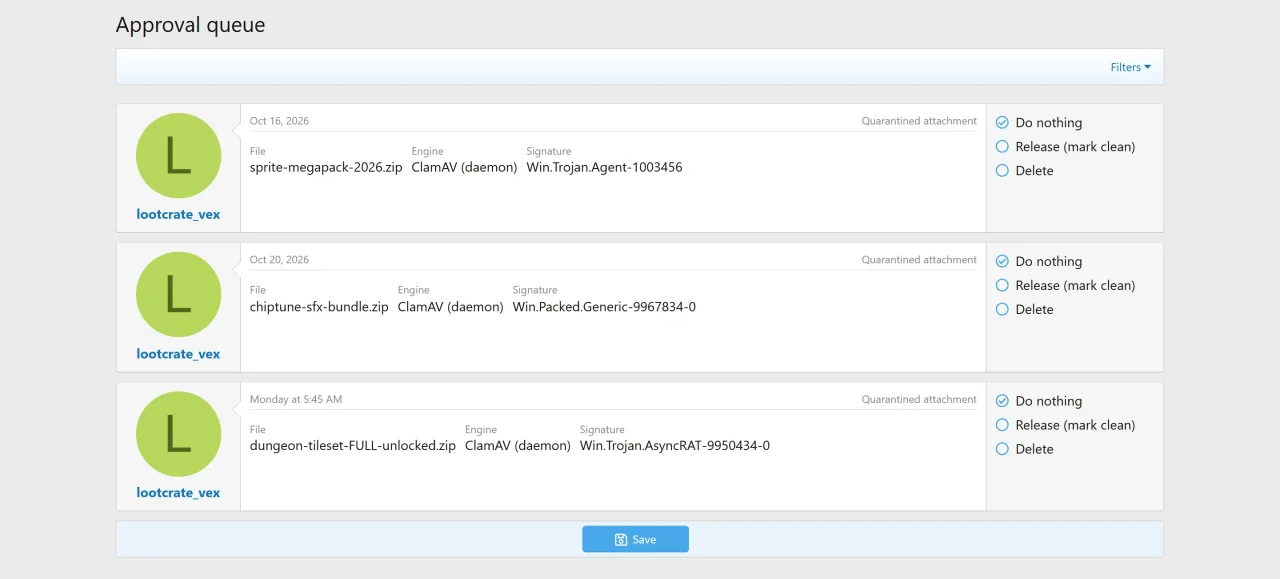1280x579 pixels.
Task: Click Quarantined attachment label on Monday item
Action: (919, 400)
